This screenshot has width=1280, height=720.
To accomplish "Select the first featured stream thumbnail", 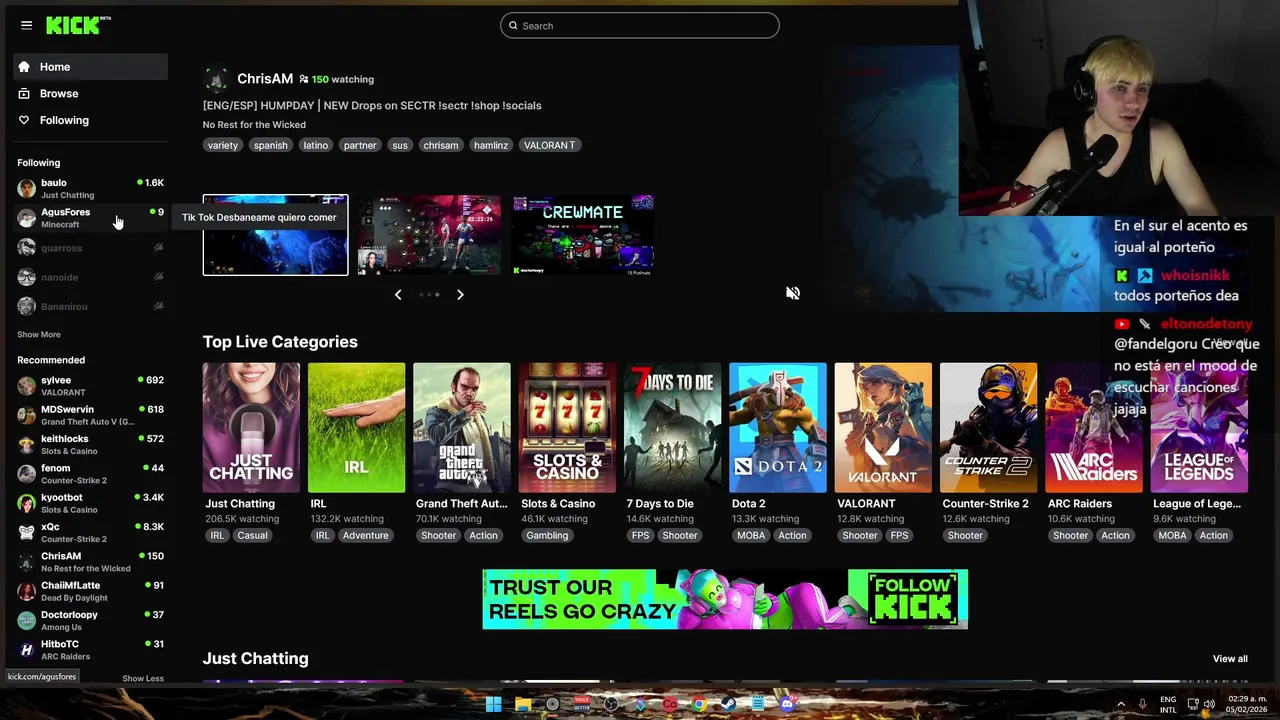I will coord(275,235).
